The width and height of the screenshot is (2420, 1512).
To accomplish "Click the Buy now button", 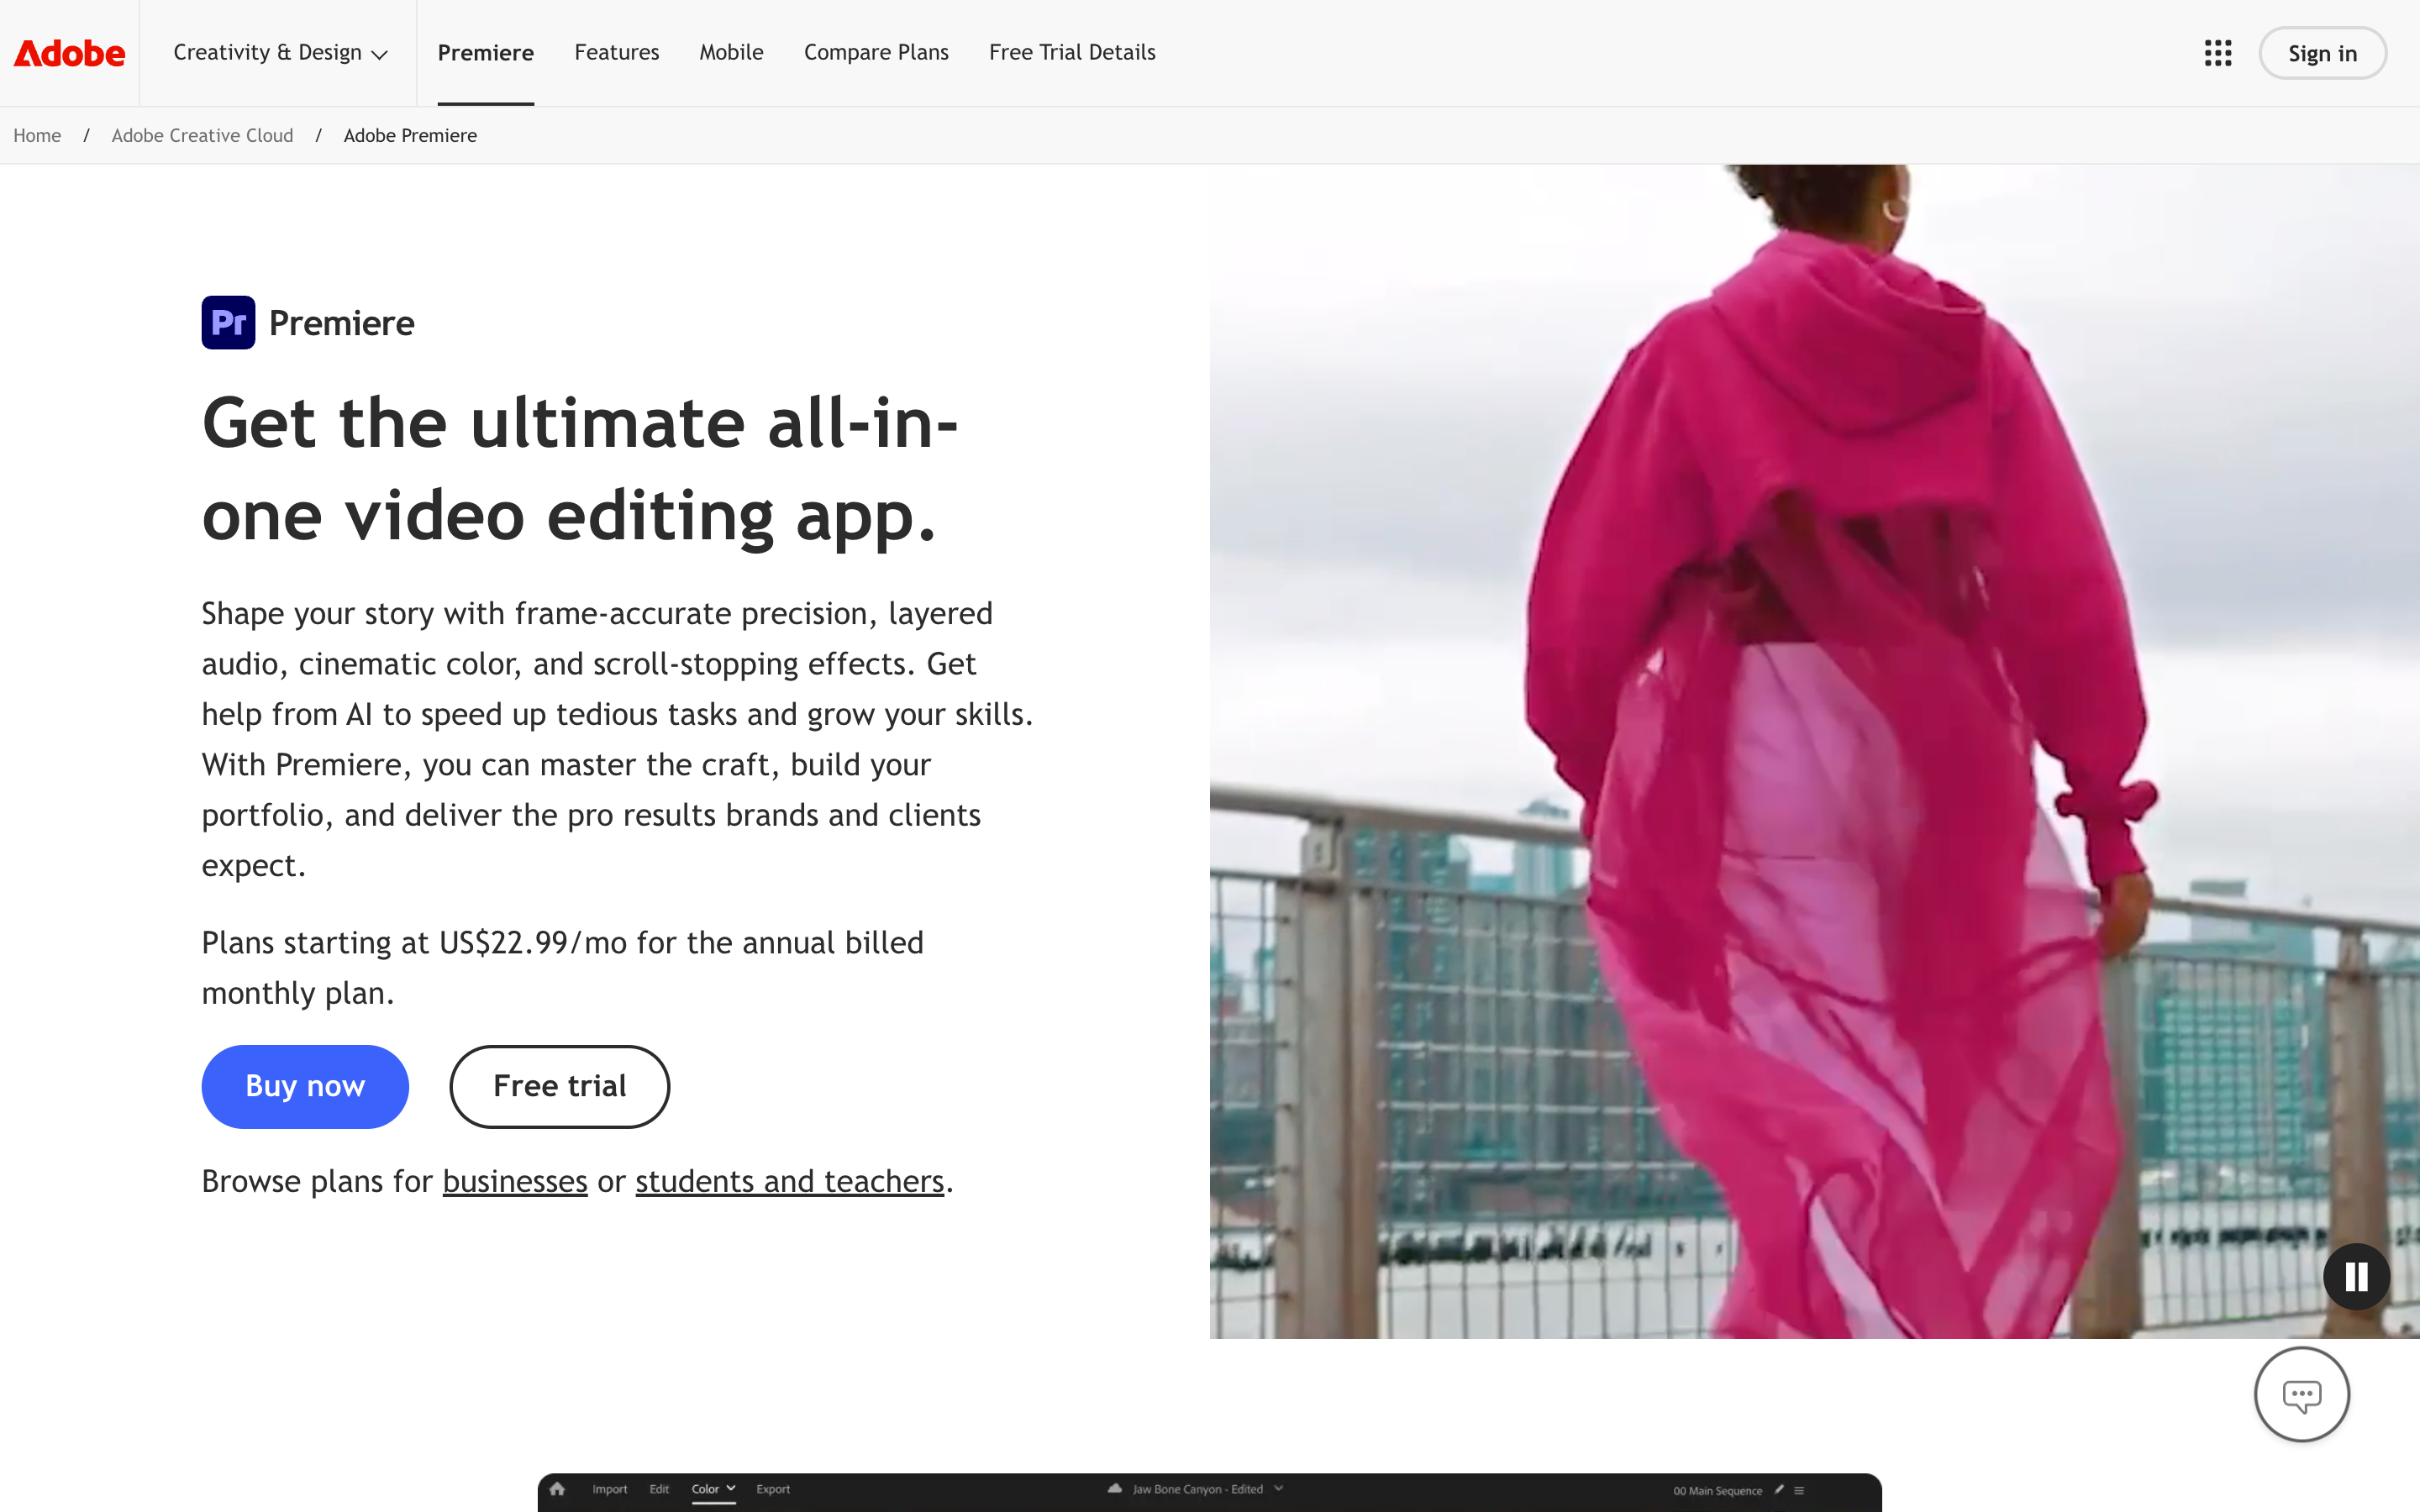I will (x=305, y=1086).
